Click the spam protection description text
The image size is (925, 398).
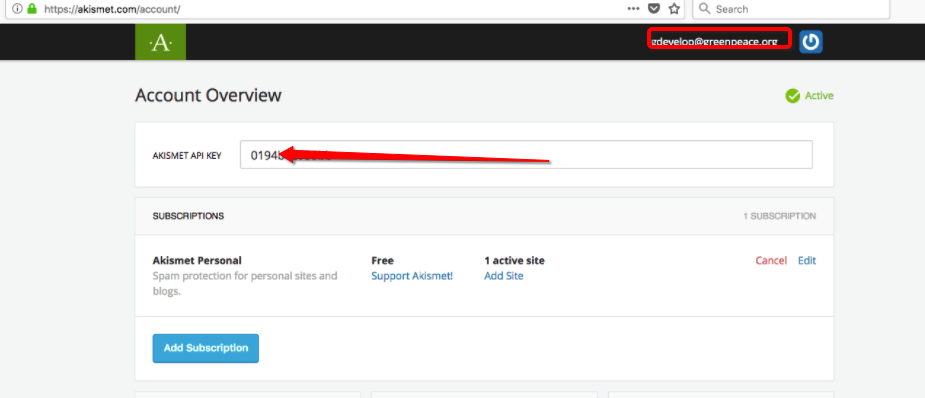(245, 284)
